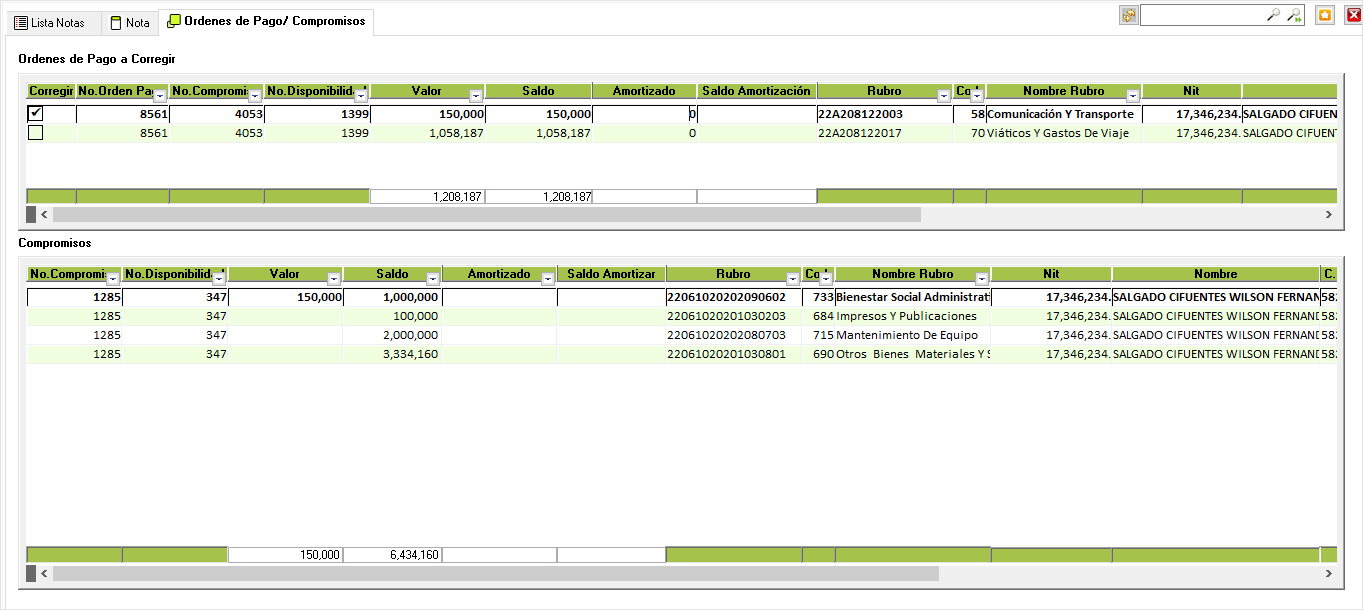This screenshot has height=611, width=1364.
Task: Click inside the search text field
Action: pos(1202,15)
